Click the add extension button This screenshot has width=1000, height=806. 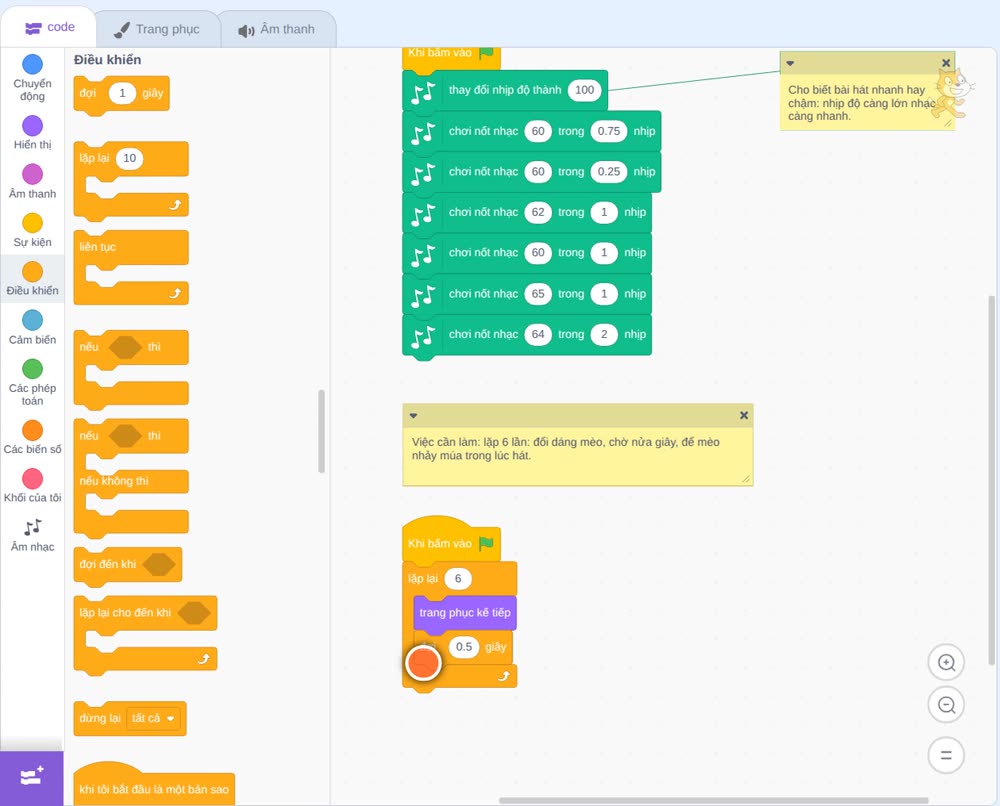(x=32, y=777)
